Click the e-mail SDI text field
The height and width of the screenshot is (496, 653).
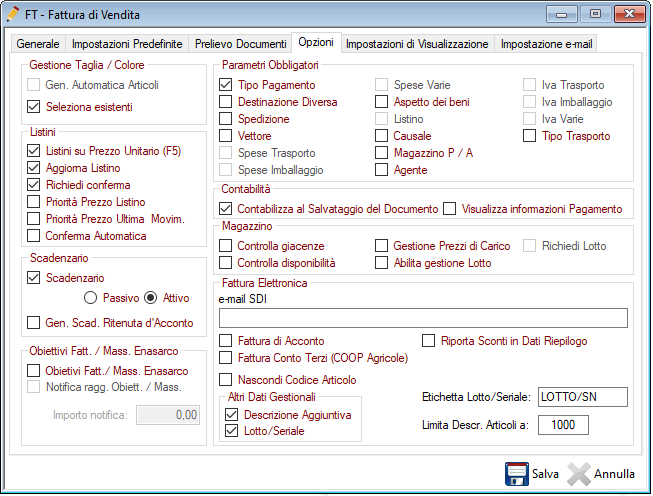pyautogui.click(x=422, y=318)
